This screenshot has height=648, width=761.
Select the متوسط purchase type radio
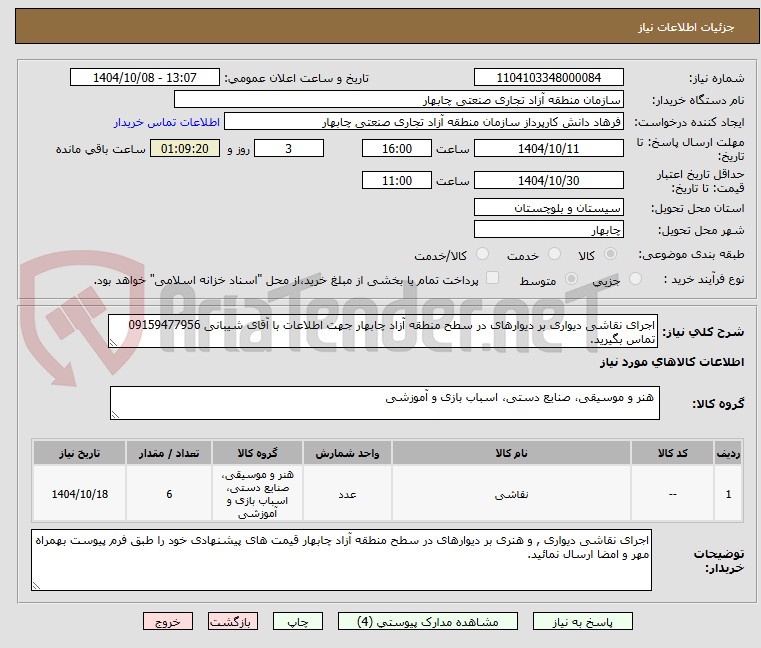[x=571, y=279]
